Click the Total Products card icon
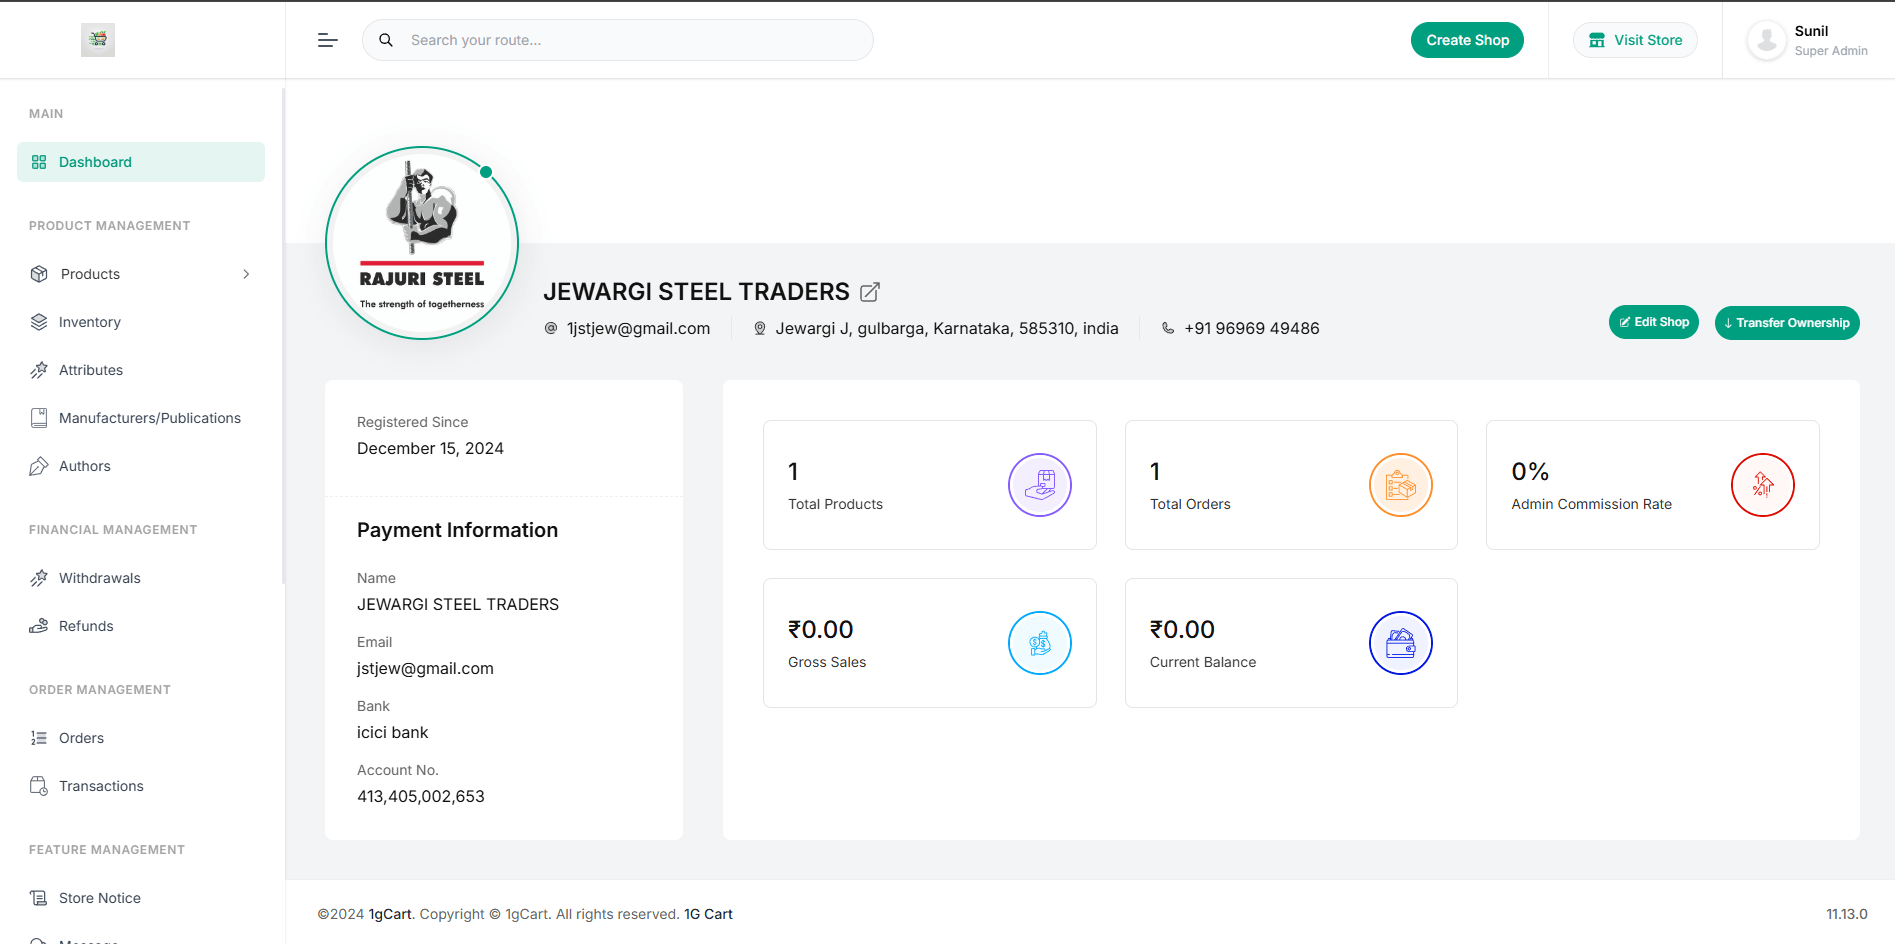Image resolution: width=1895 pixels, height=944 pixels. 1040,485
